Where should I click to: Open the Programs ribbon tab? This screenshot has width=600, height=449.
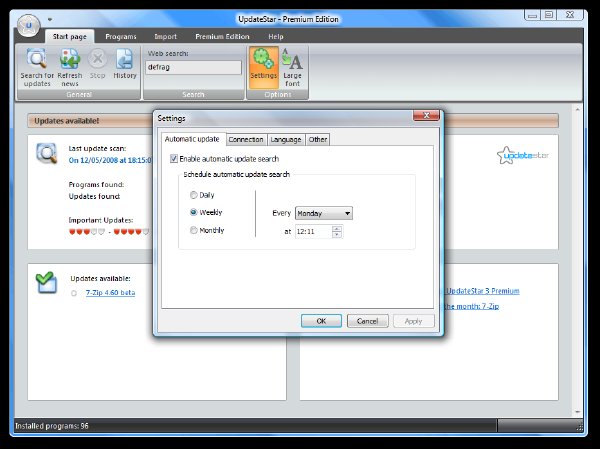(x=121, y=37)
